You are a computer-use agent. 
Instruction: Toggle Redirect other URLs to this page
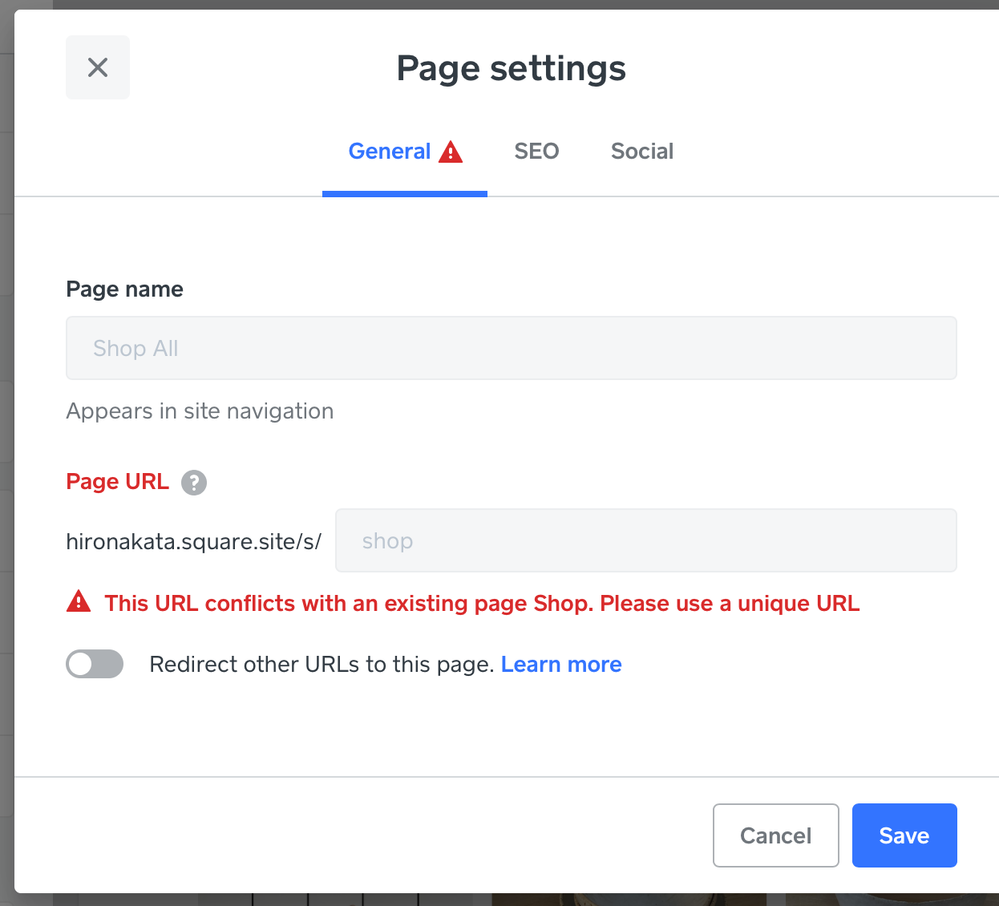(x=95, y=664)
